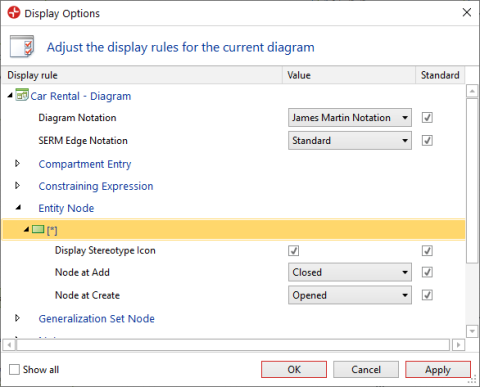Open the Node at Add dropdown
480x387 pixels.
(x=350, y=272)
